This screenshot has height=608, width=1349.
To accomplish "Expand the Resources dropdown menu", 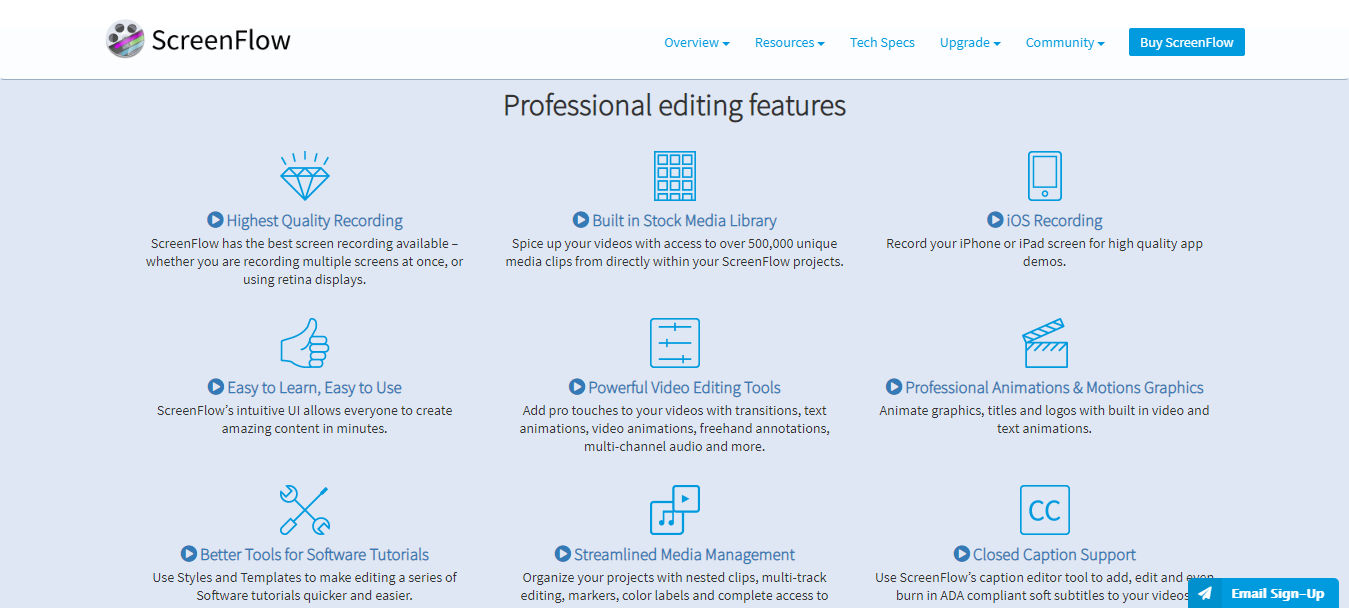I will 790,42.
